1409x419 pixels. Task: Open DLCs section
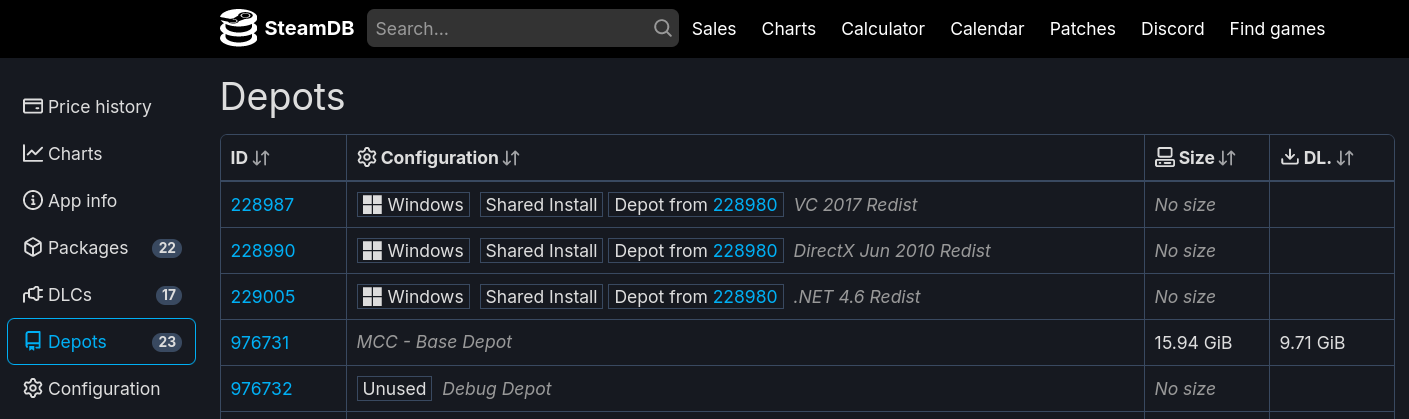click(101, 294)
